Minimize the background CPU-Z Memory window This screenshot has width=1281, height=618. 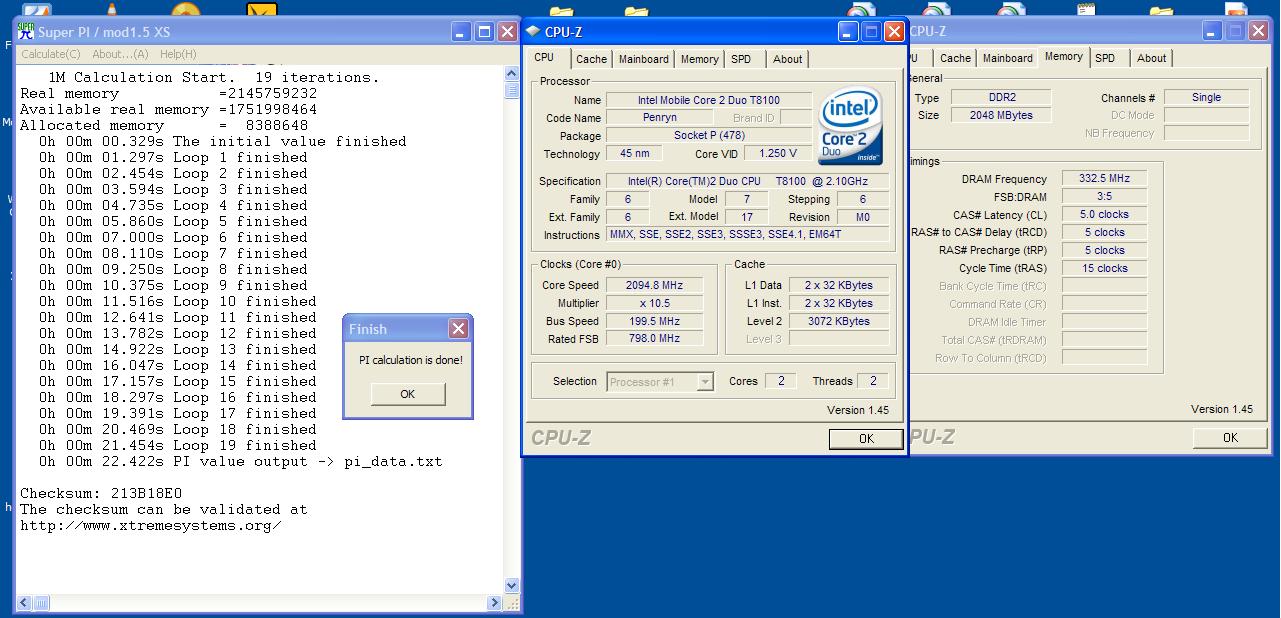click(x=1212, y=32)
